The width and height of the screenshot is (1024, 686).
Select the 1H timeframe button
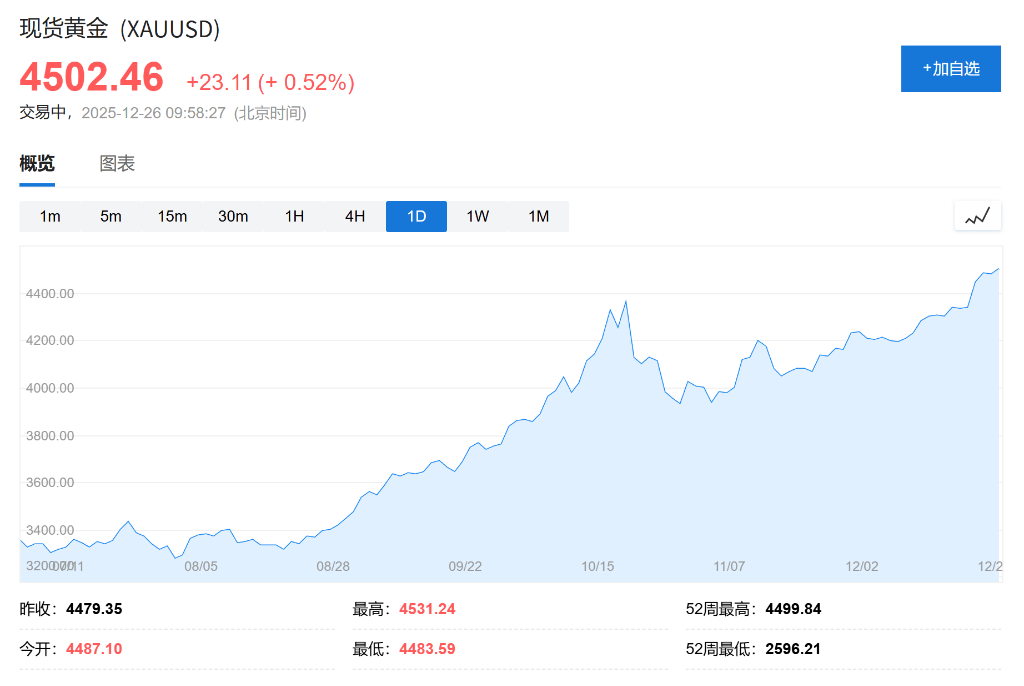click(x=294, y=217)
